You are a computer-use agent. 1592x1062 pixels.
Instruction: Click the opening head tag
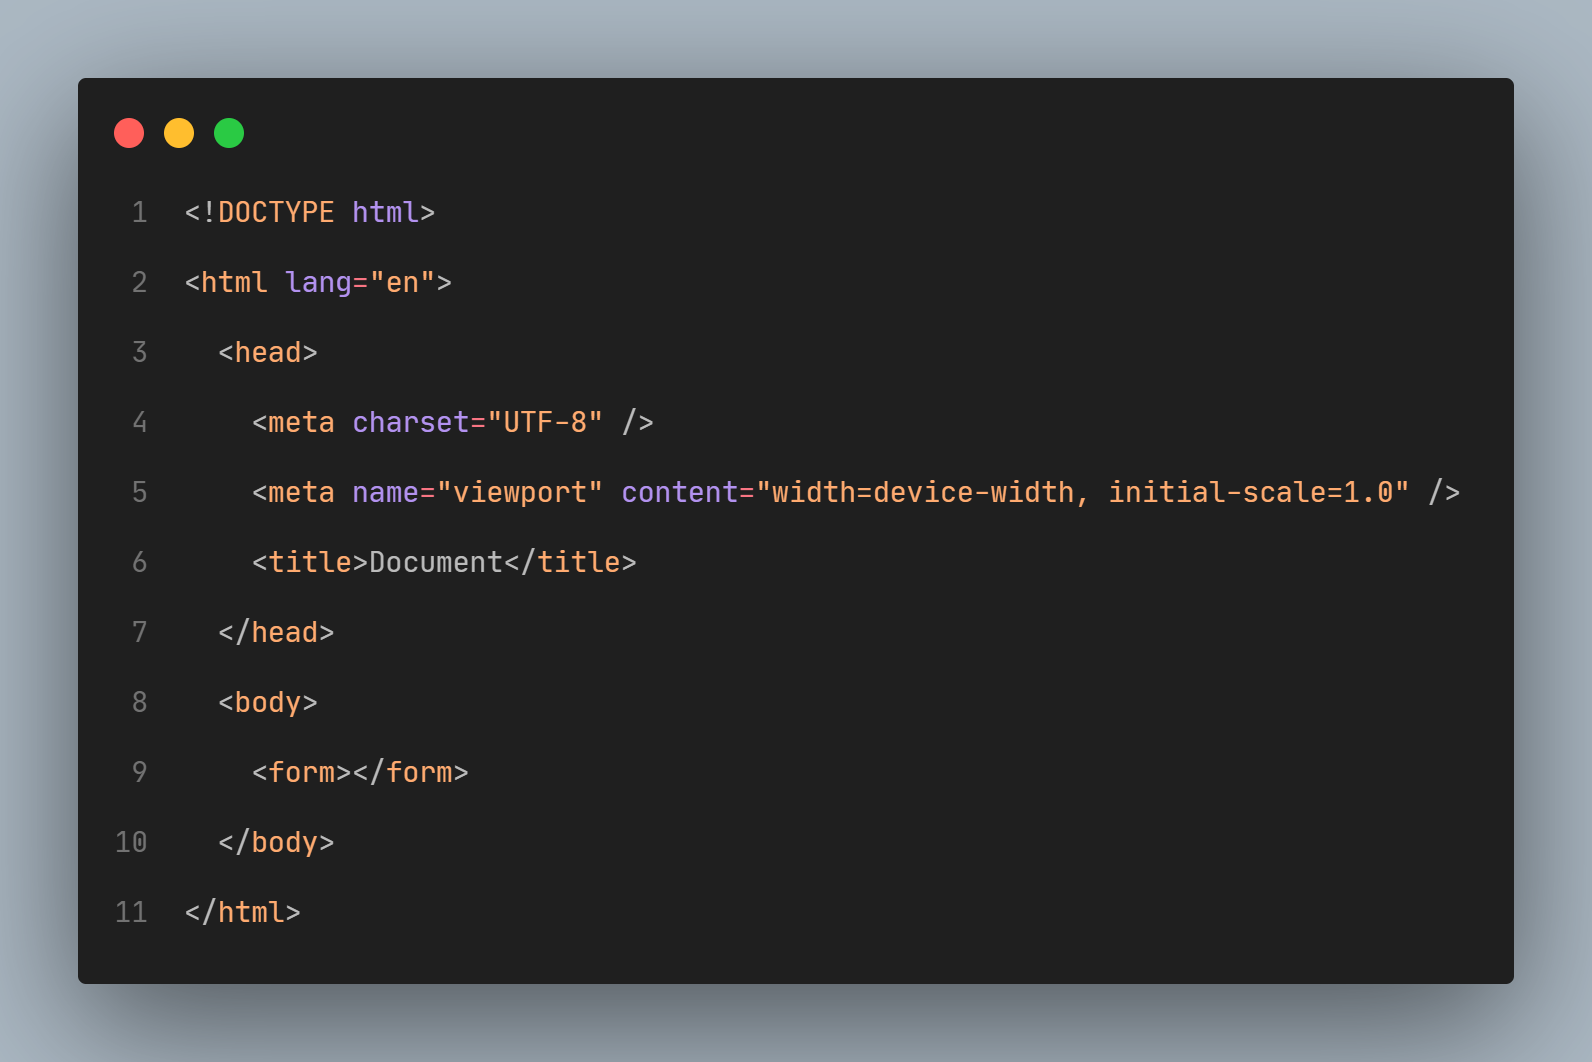268,352
